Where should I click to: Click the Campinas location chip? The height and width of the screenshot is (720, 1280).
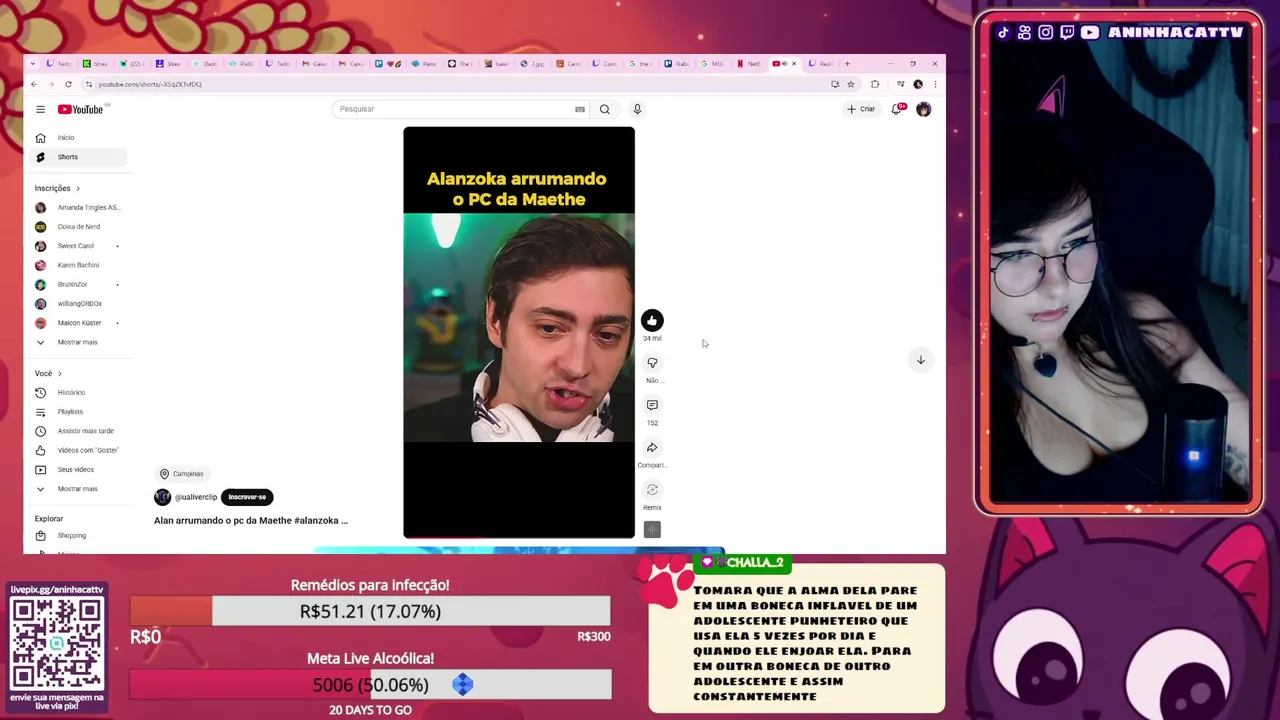point(182,474)
